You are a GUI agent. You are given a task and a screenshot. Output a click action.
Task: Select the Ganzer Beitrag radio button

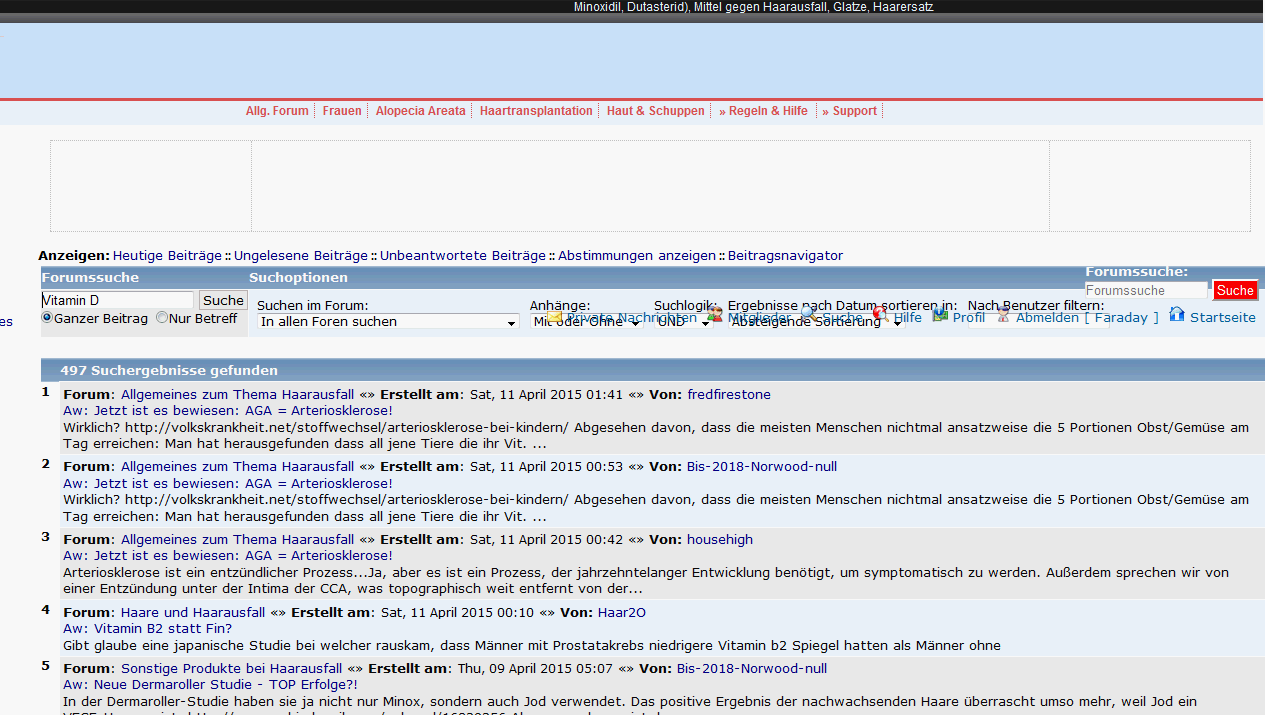[x=47, y=318]
